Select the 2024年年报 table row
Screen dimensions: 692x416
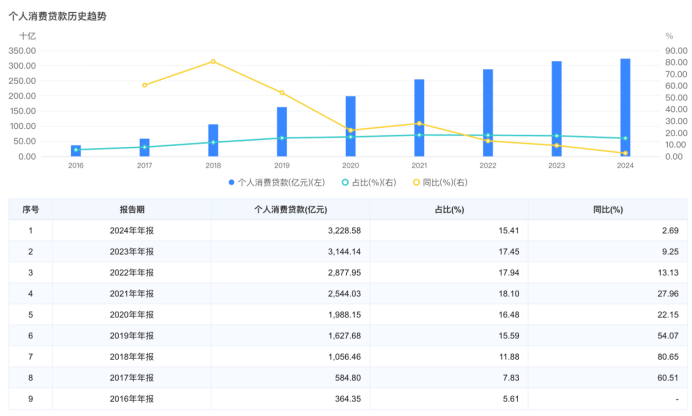tap(348, 231)
